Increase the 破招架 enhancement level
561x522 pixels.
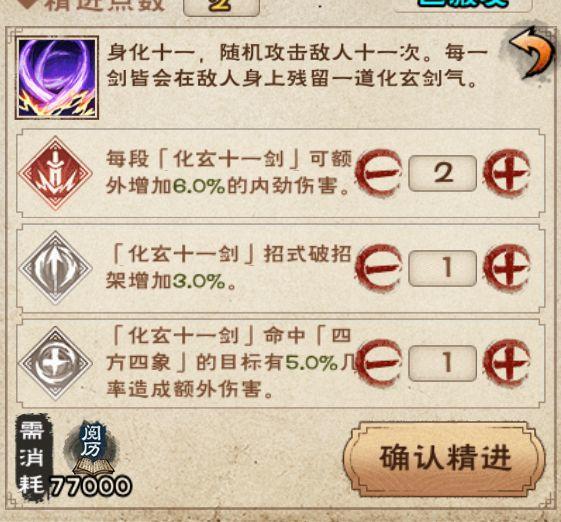(x=507, y=268)
